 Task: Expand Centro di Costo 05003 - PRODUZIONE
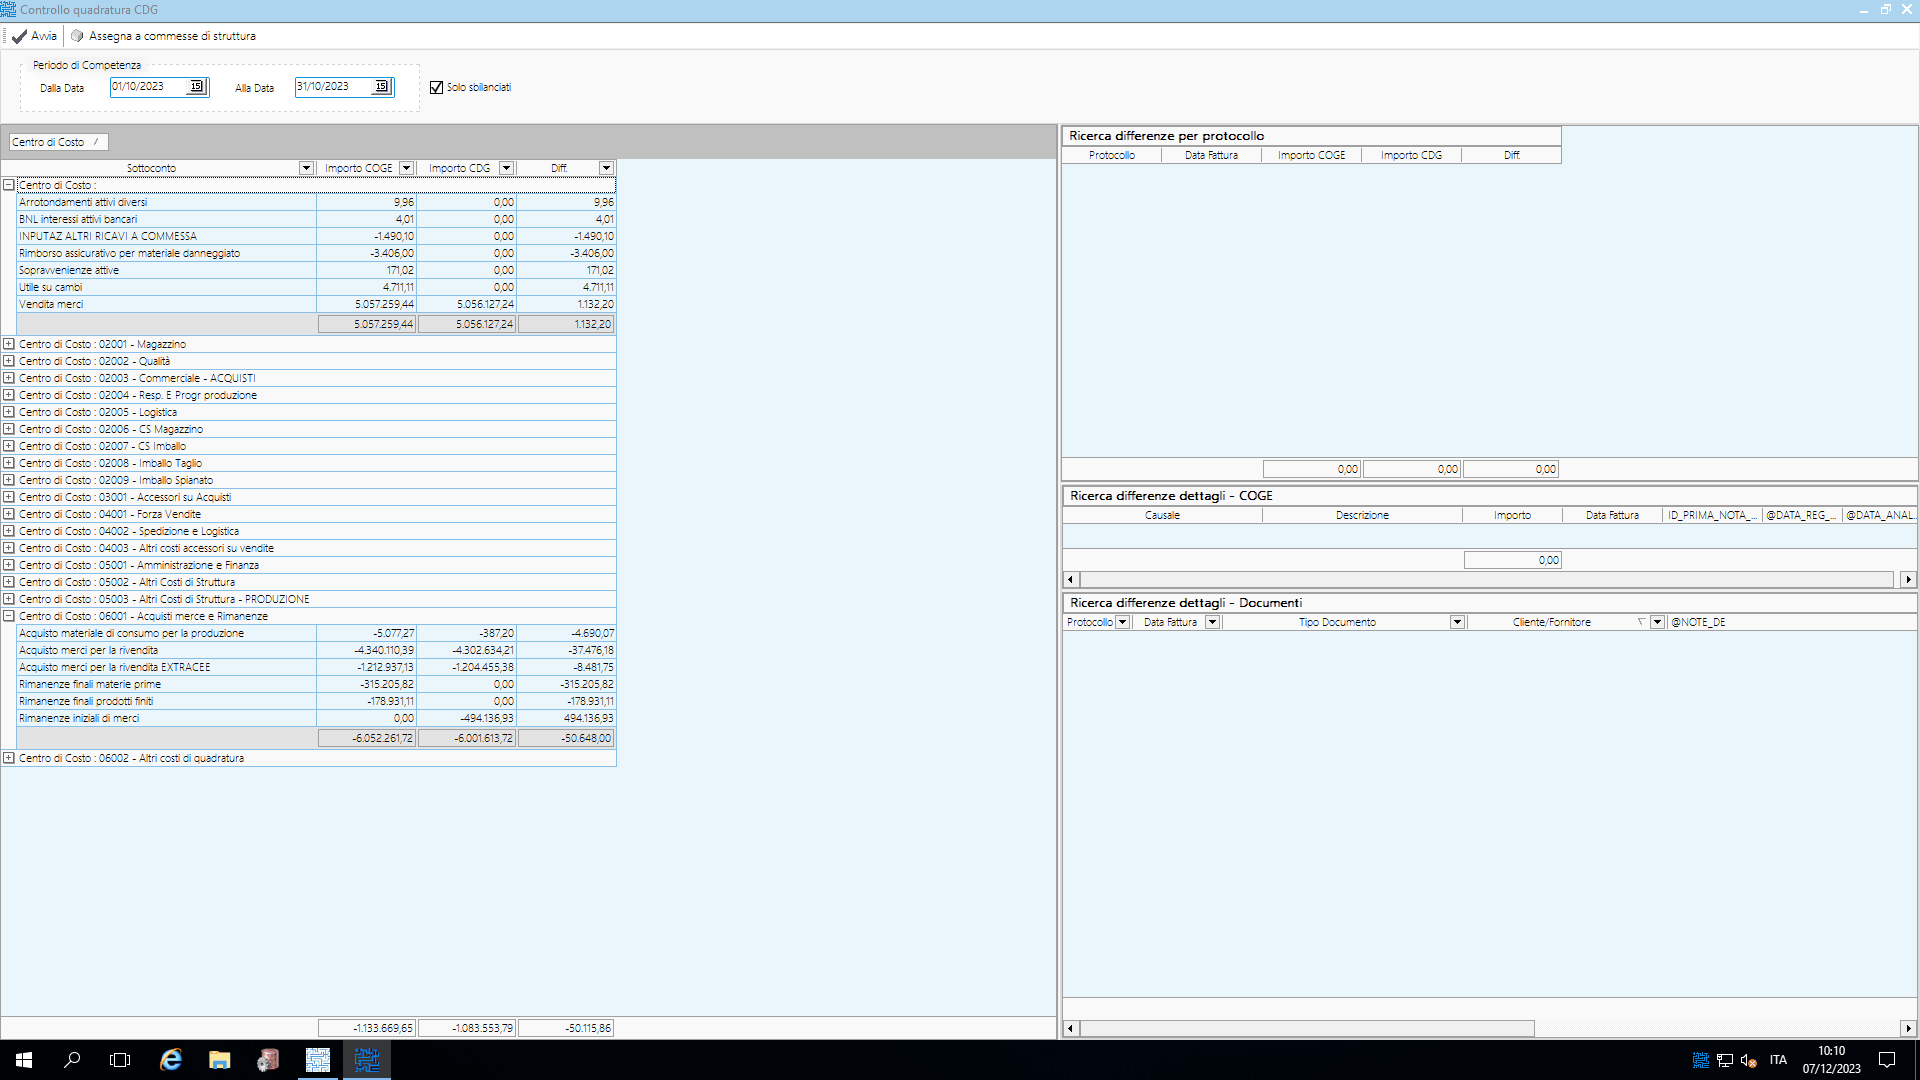pos(9,599)
